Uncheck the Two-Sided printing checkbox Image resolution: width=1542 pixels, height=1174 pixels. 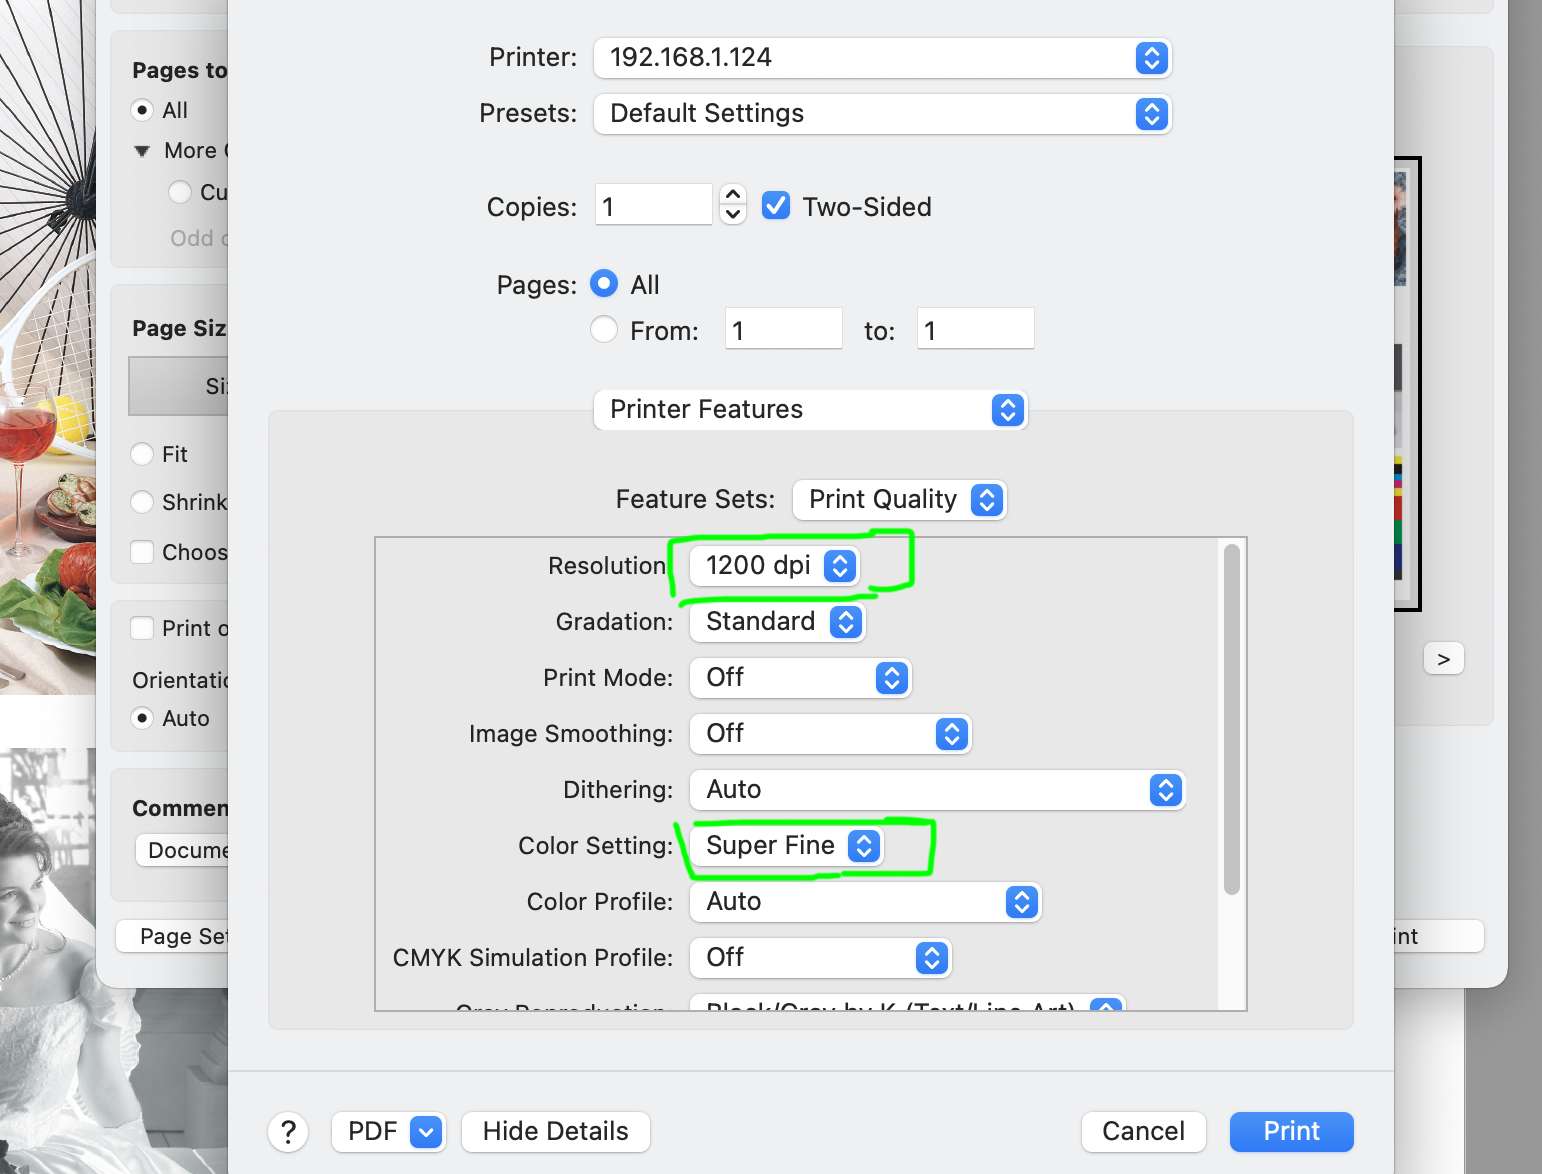tap(776, 206)
